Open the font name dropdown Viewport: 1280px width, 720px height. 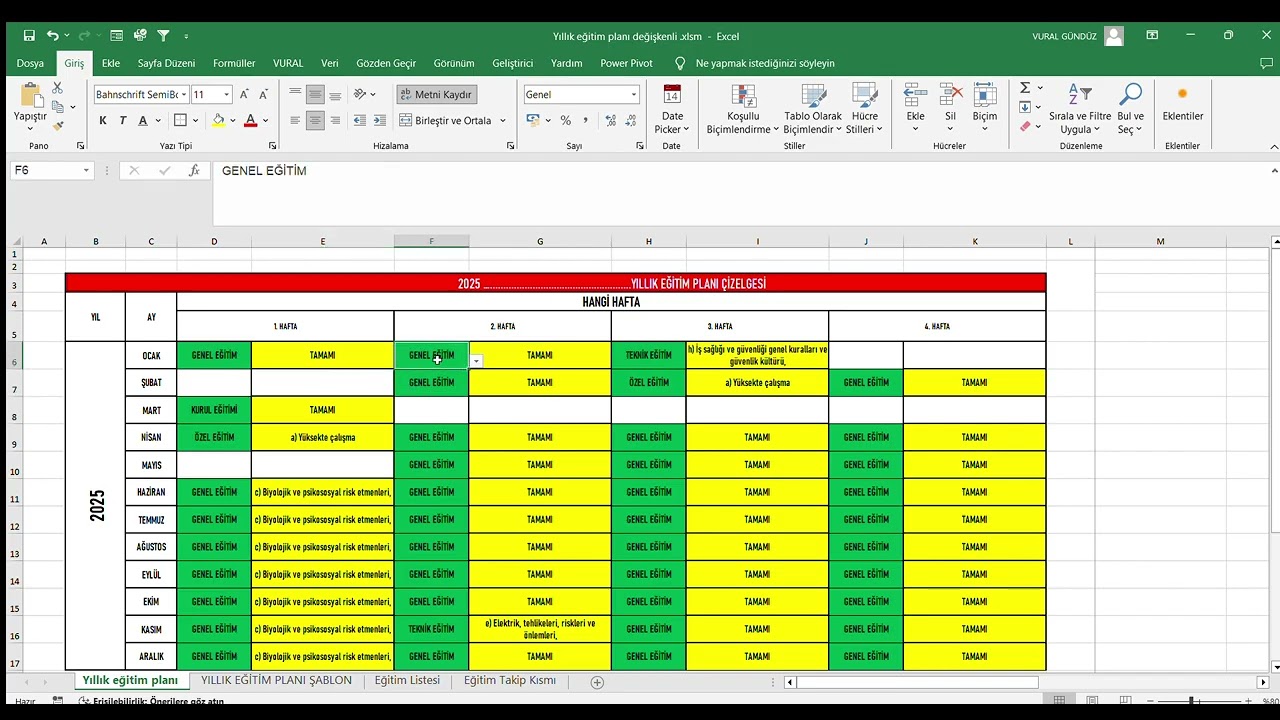coord(184,94)
